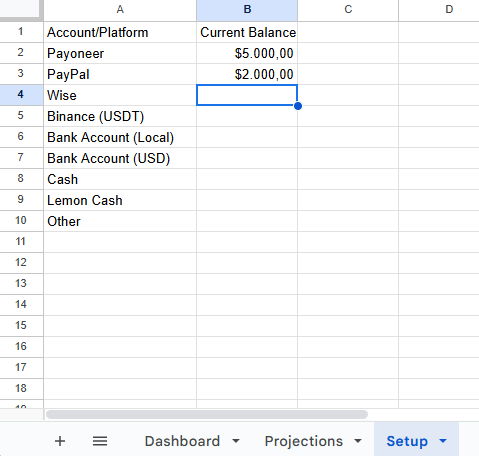
Task: Open the all sheets list icon
Action: click(100, 441)
